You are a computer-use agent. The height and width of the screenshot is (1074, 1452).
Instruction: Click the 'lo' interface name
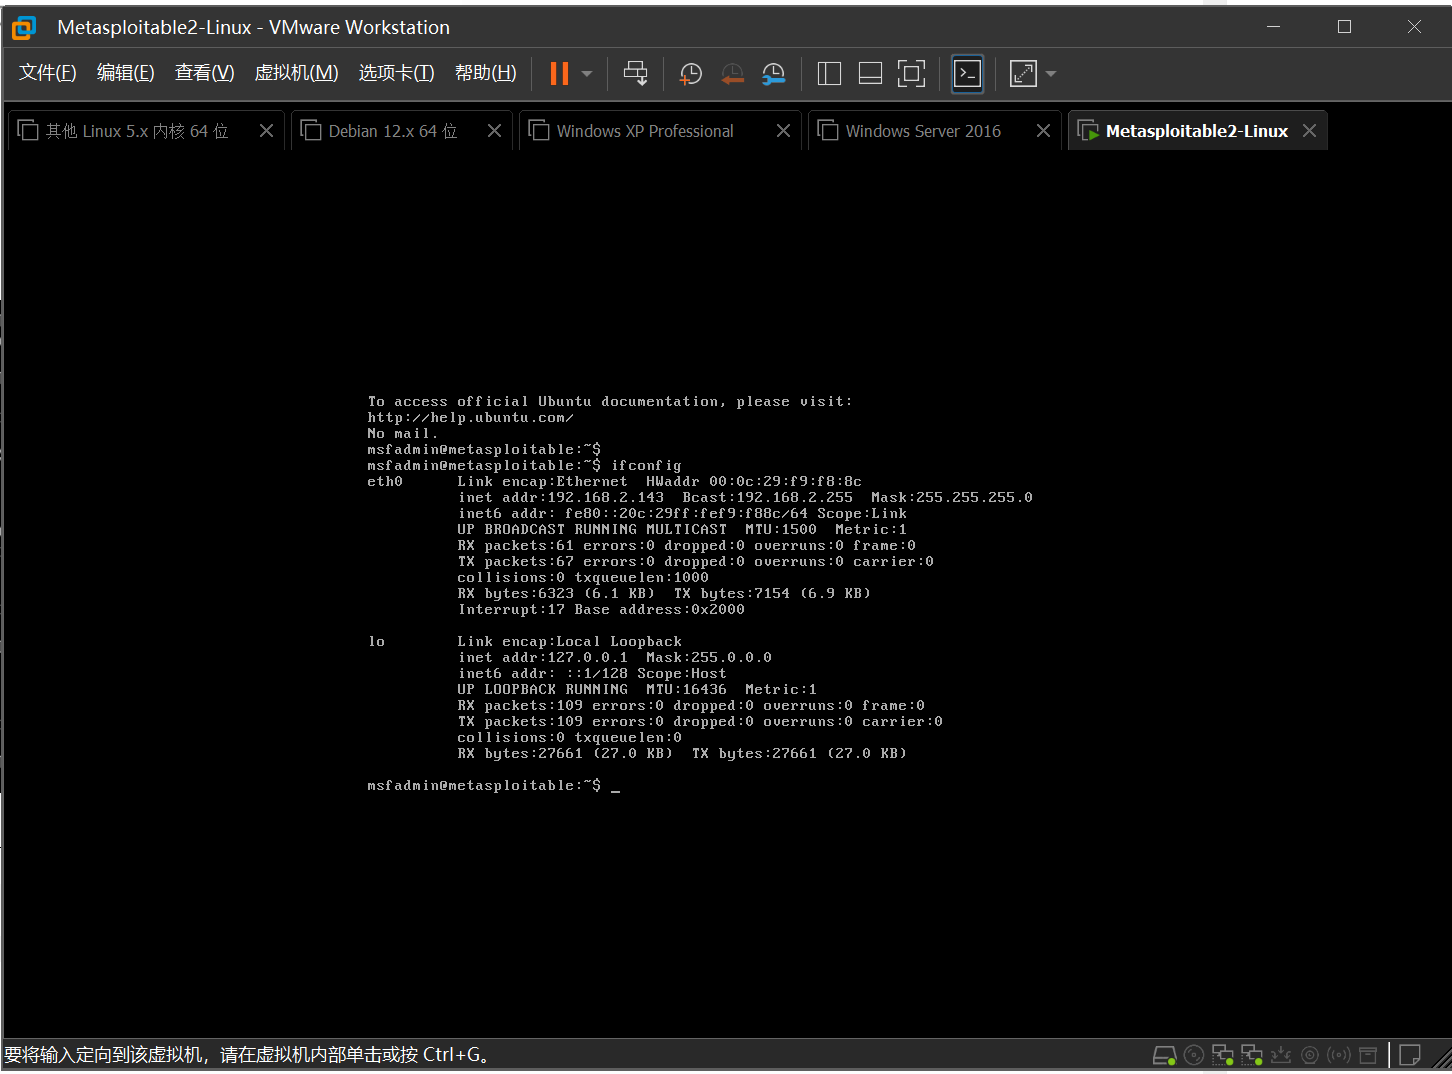376,642
